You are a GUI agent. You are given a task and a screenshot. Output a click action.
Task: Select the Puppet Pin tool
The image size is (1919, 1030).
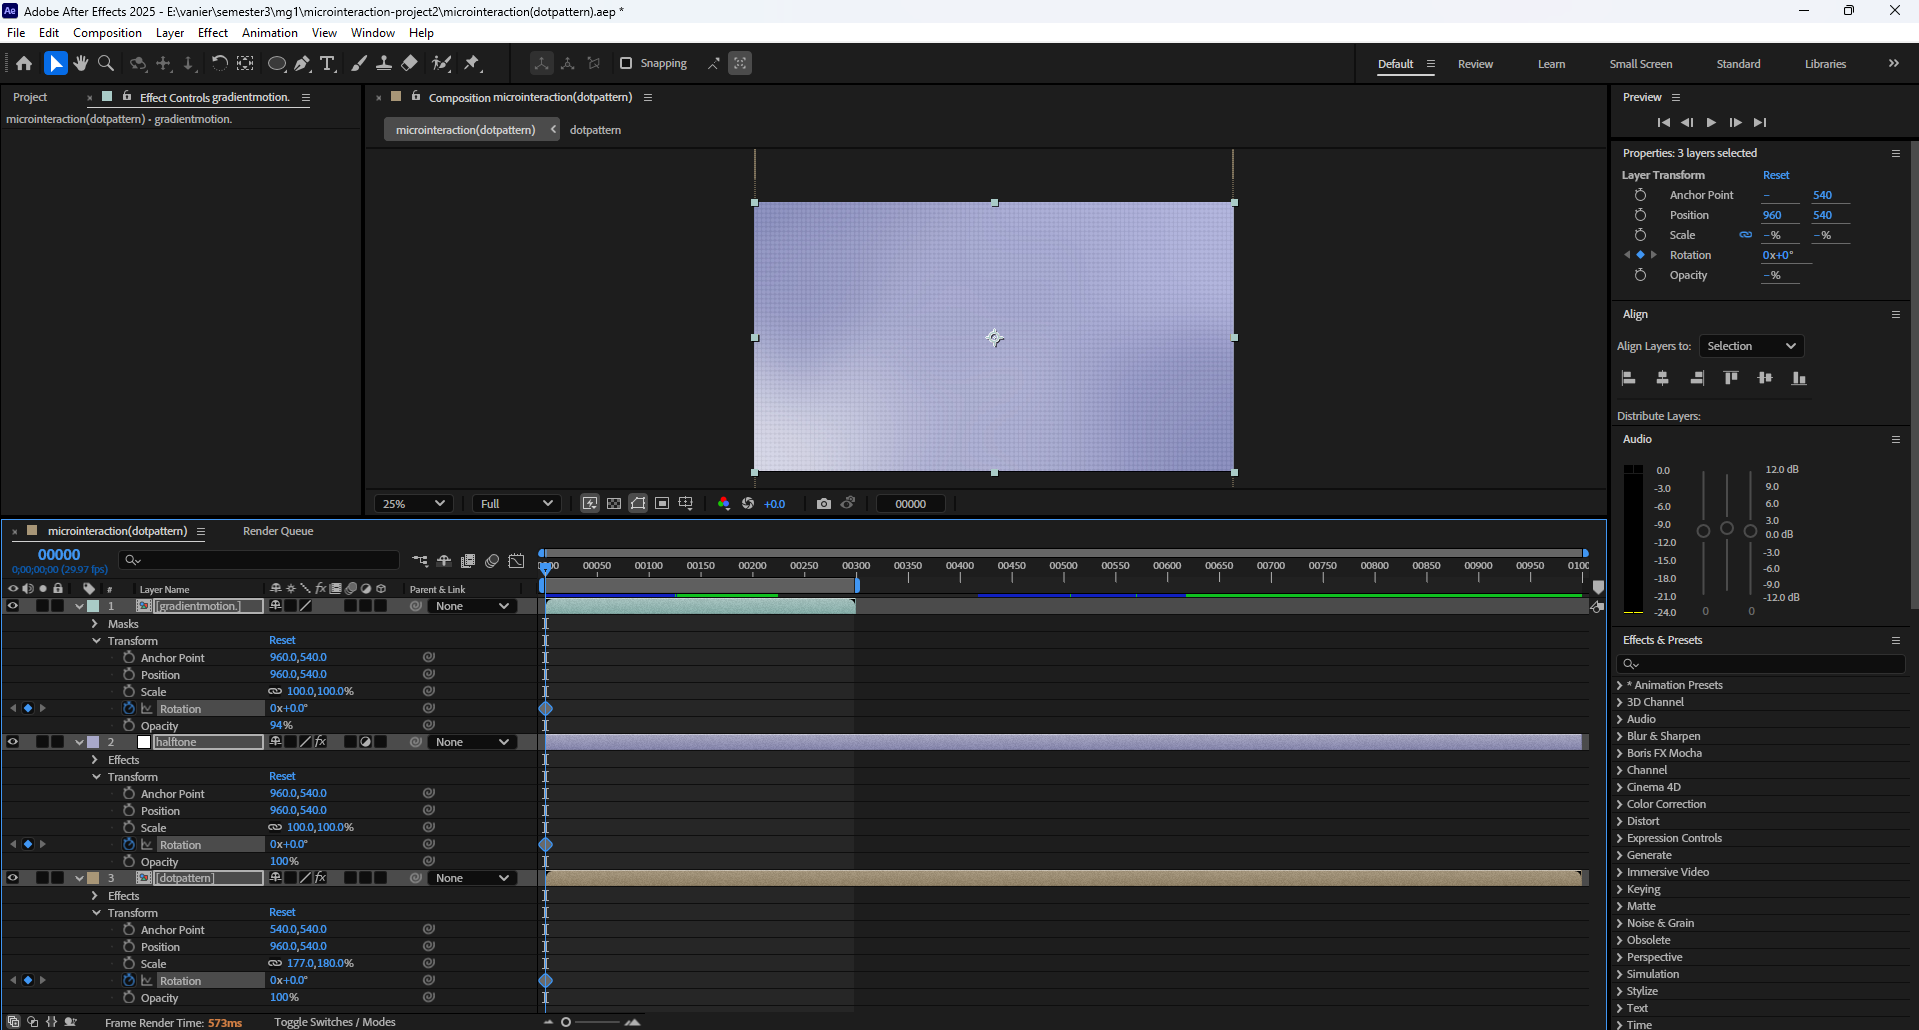click(472, 63)
